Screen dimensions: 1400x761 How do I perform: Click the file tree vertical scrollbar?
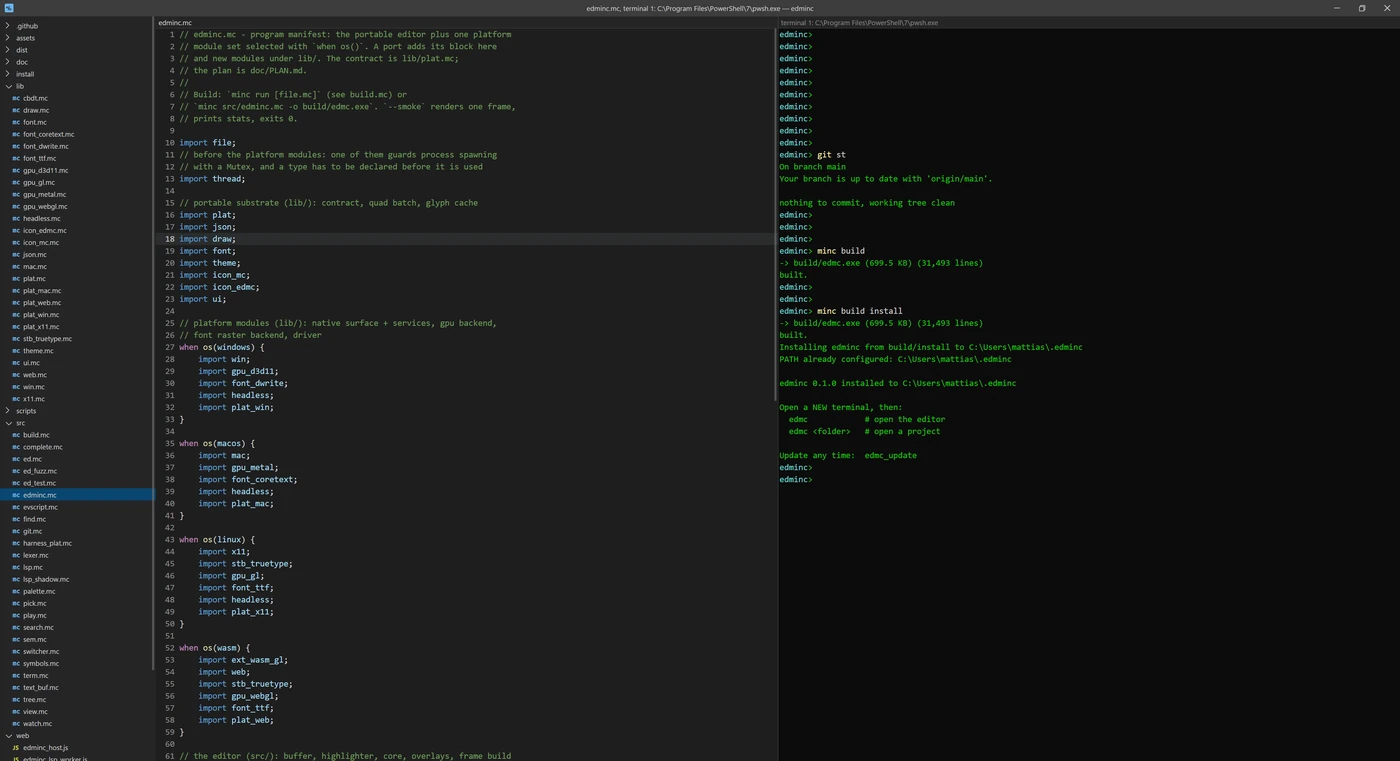(x=155, y=345)
